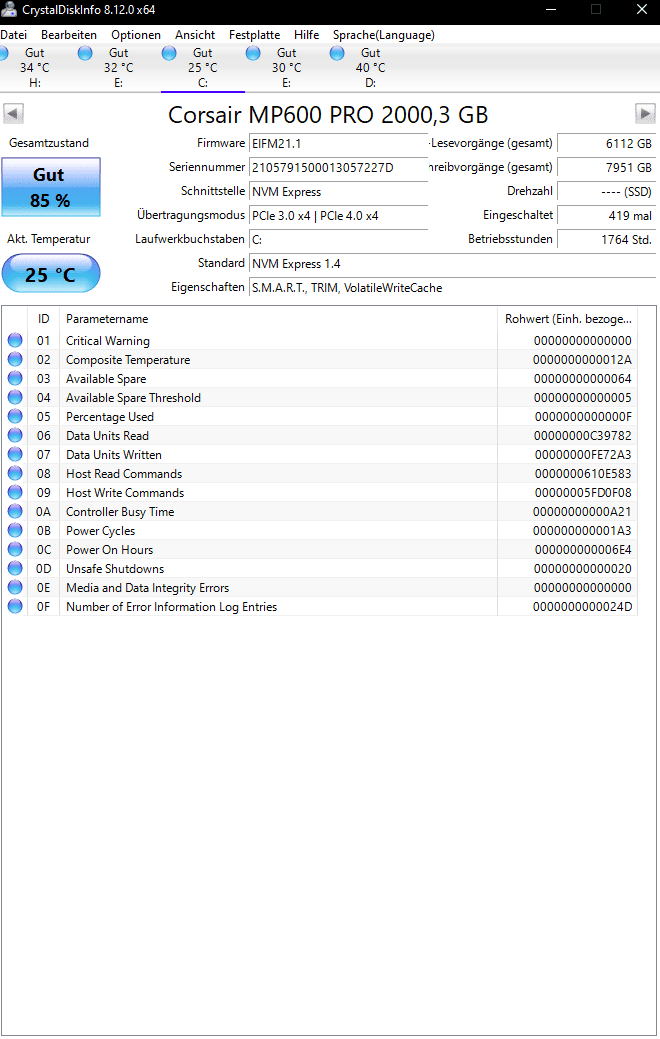The image size is (660, 1039).
Task: Open the Ansicht menu
Action: [195, 35]
